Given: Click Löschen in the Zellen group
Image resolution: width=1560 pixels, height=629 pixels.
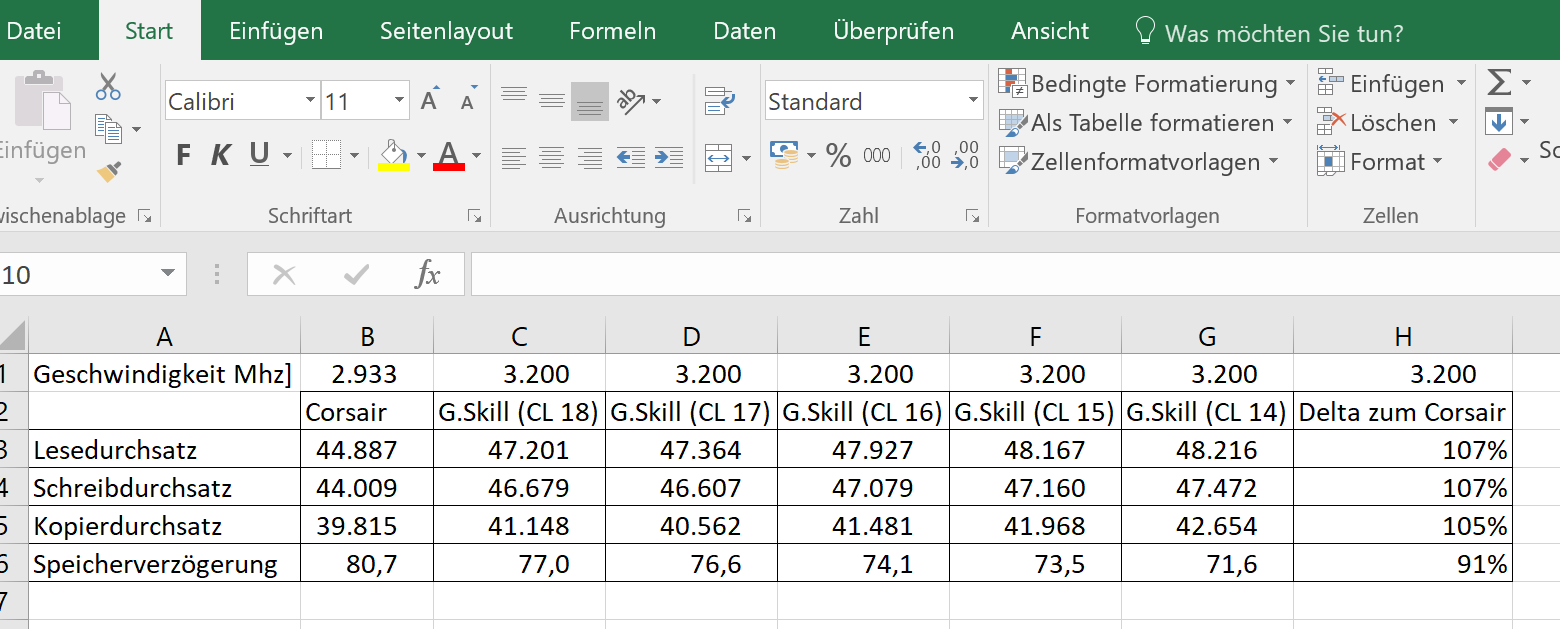Looking at the screenshot, I should 1387,123.
